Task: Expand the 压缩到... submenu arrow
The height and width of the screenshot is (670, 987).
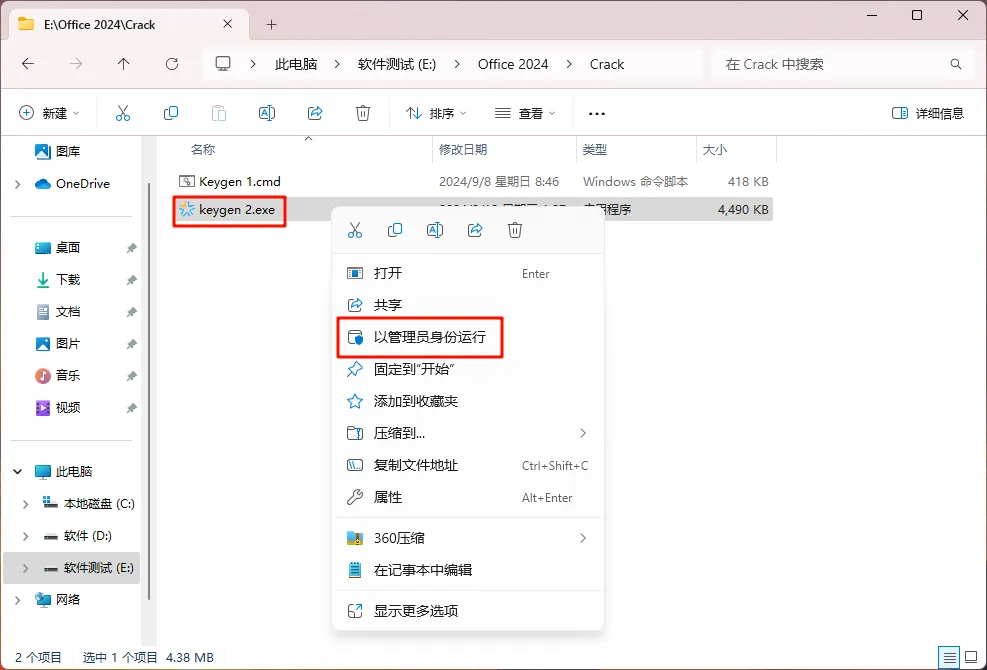Action: pos(583,433)
